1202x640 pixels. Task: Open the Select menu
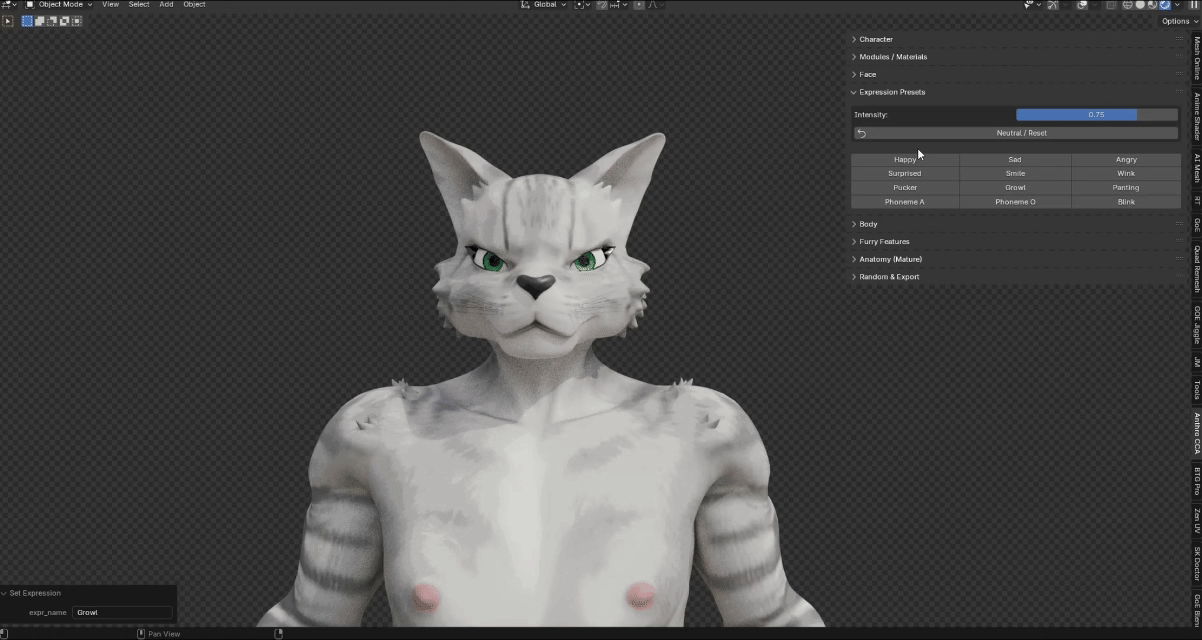pyautogui.click(x=139, y=4)
